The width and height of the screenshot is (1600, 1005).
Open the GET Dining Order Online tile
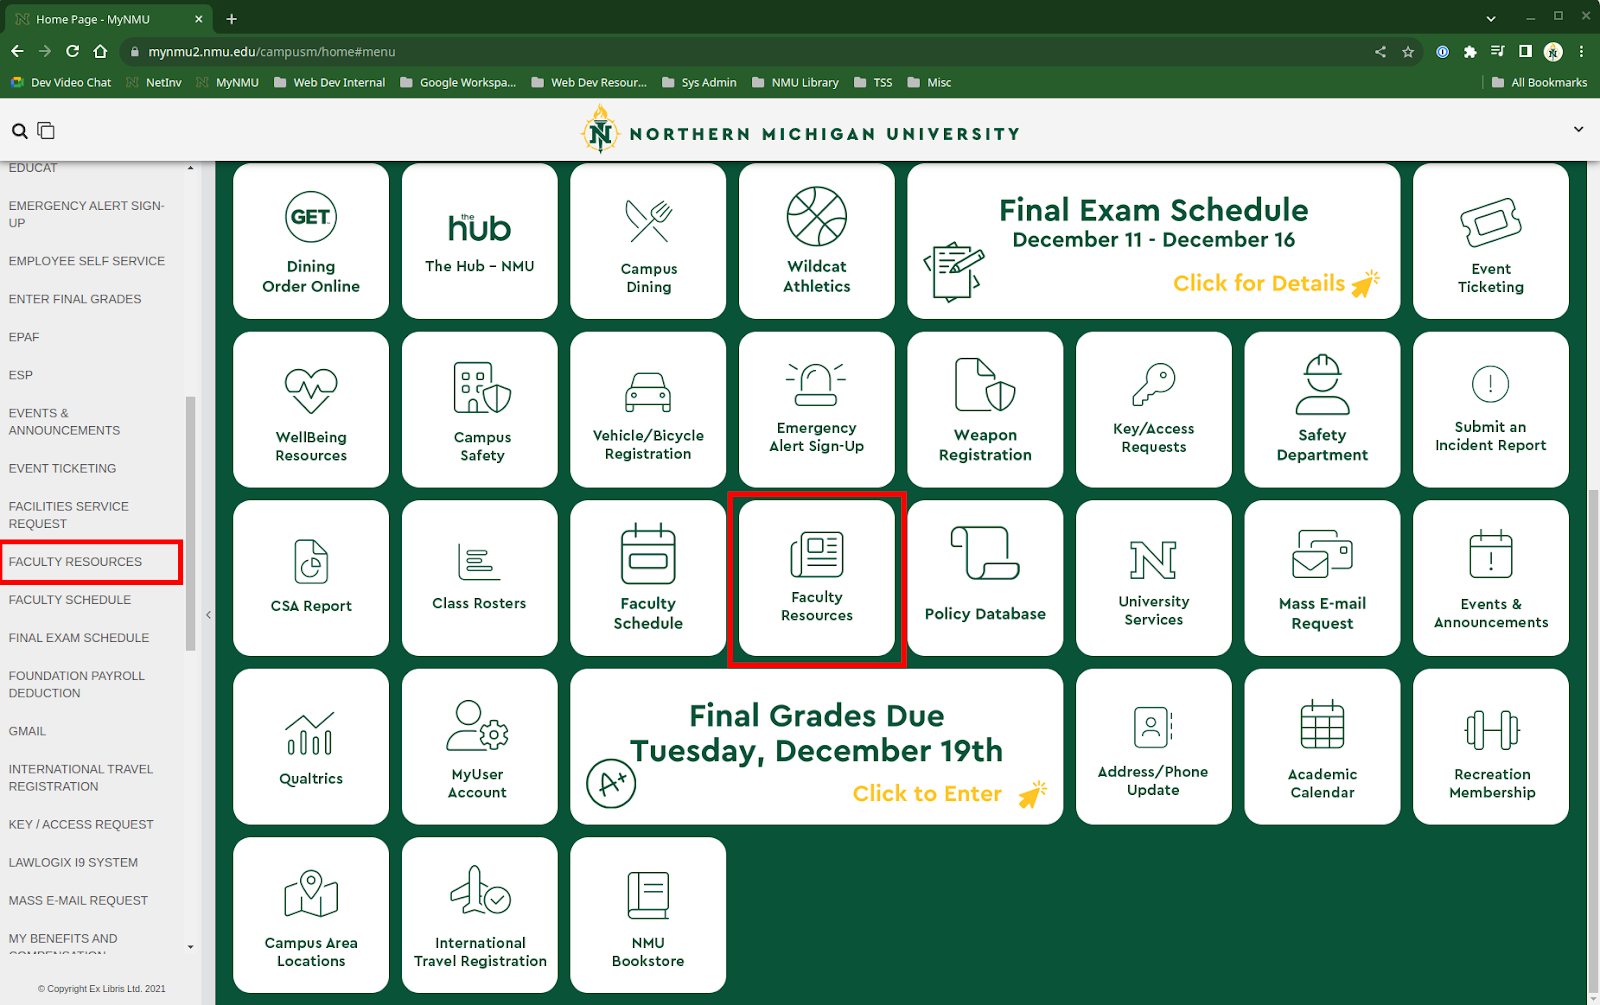(311, 241)
